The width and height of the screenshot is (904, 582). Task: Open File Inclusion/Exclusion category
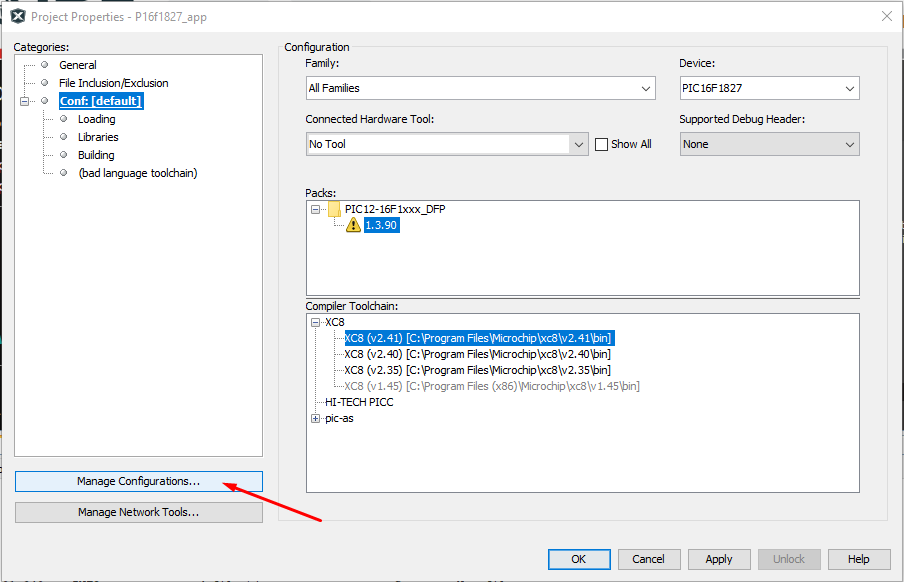click(x=114, y=83)
